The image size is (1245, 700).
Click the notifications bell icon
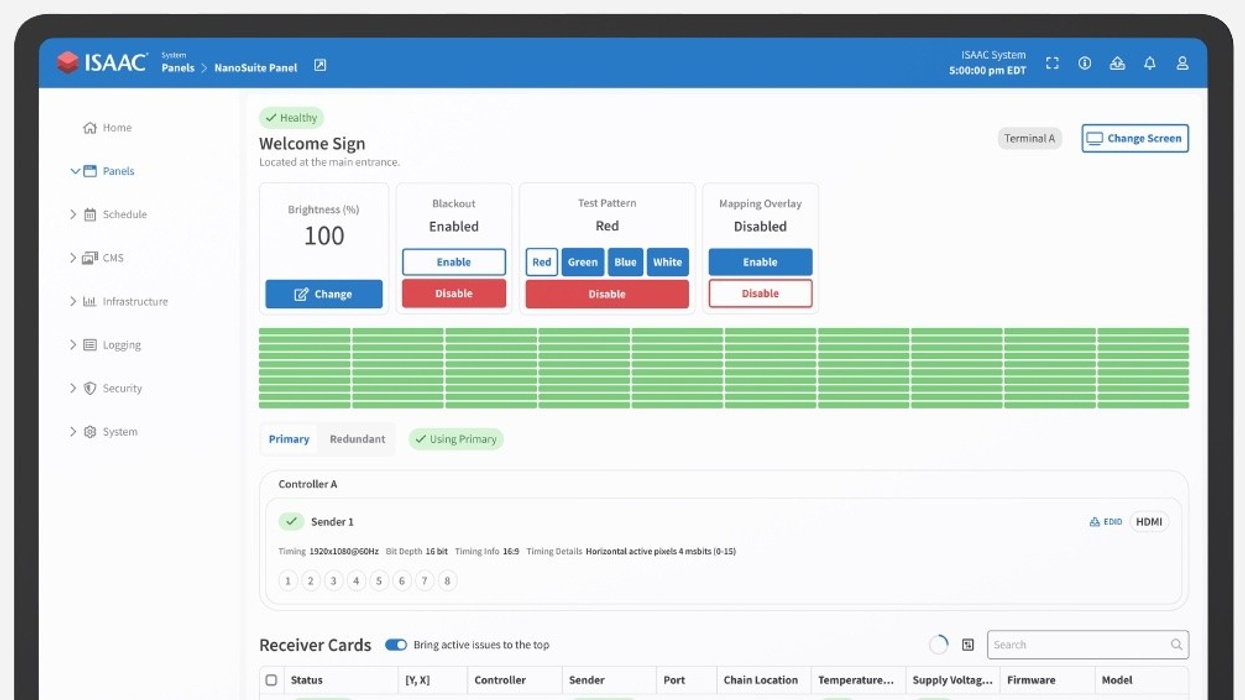pos(1150,63)
